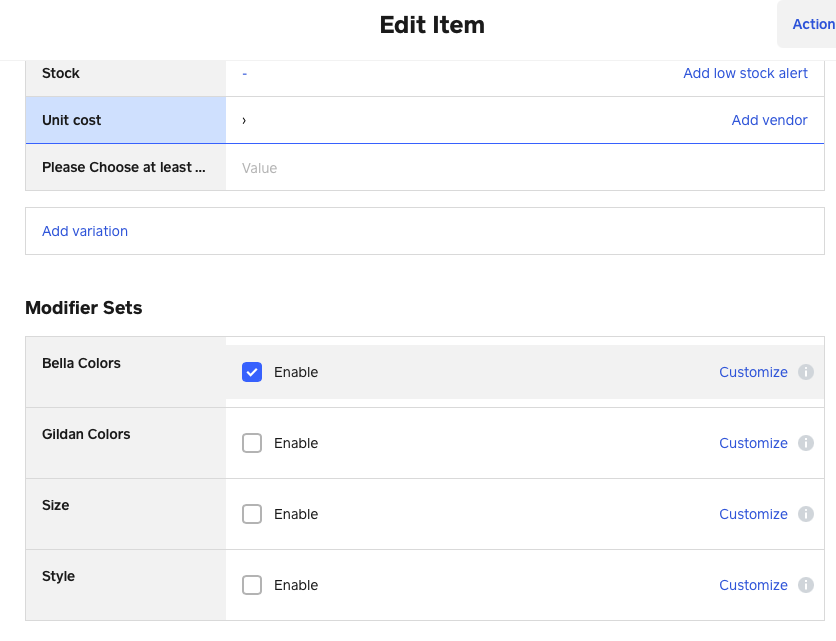This screenshot has width=836, height=641.
Task: Click info icon beside Style Customize
Action: coord(806,585)
